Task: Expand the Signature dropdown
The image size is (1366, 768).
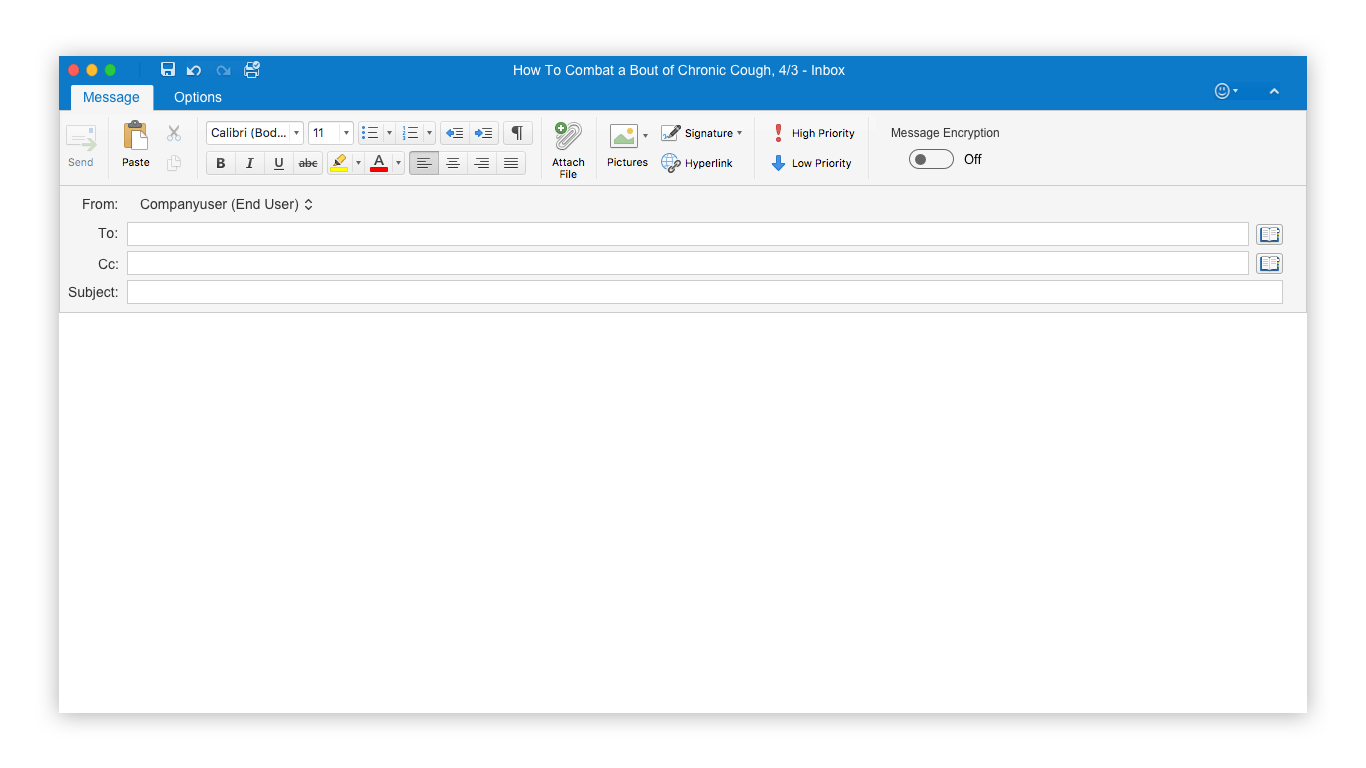Action: click(x=739, y=133)
